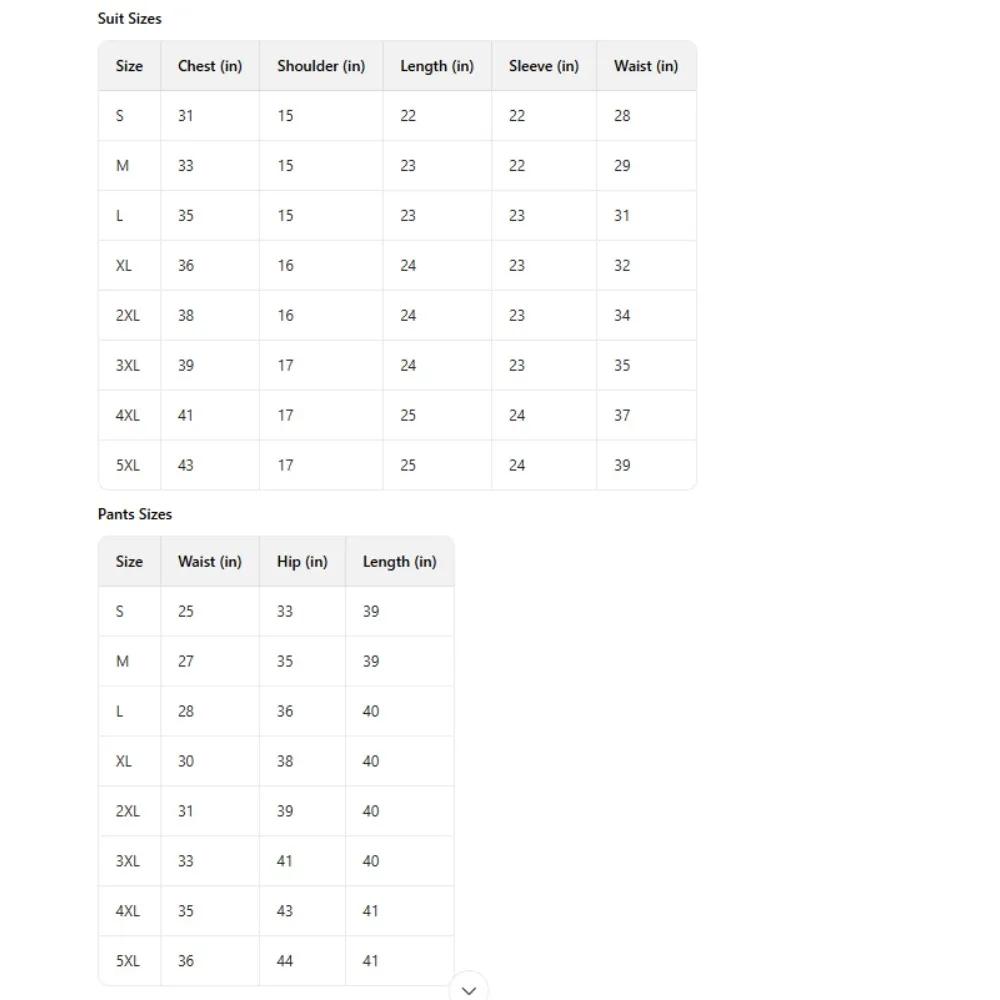Click the Sleeve (in) column header
1000x1000 pixels.
tap(544, 66)
